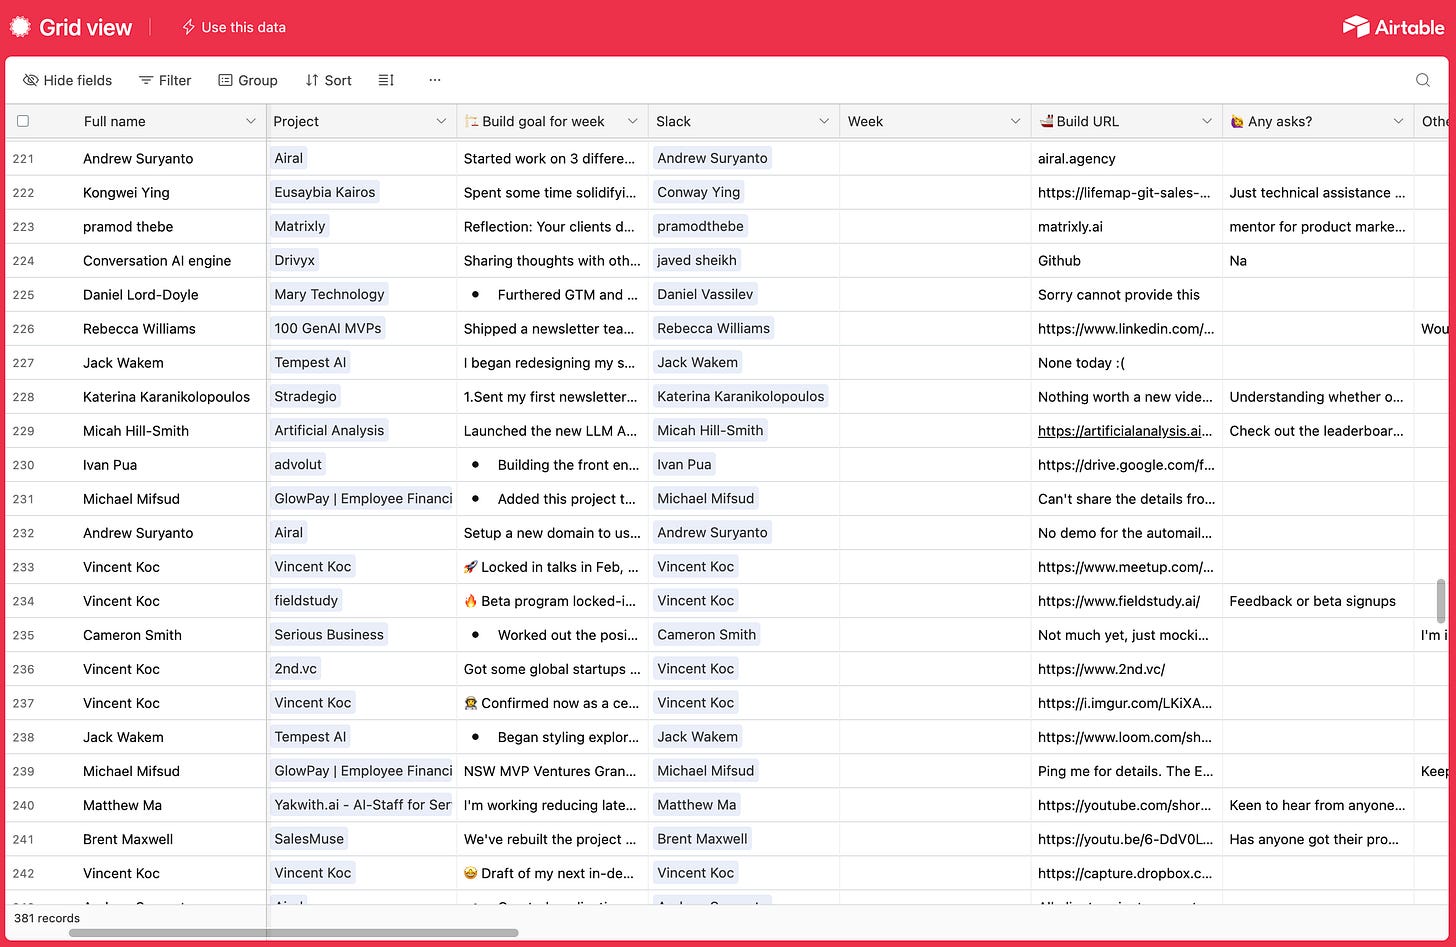
Task: Click the SalesMuse project tag
Action: 309,839
